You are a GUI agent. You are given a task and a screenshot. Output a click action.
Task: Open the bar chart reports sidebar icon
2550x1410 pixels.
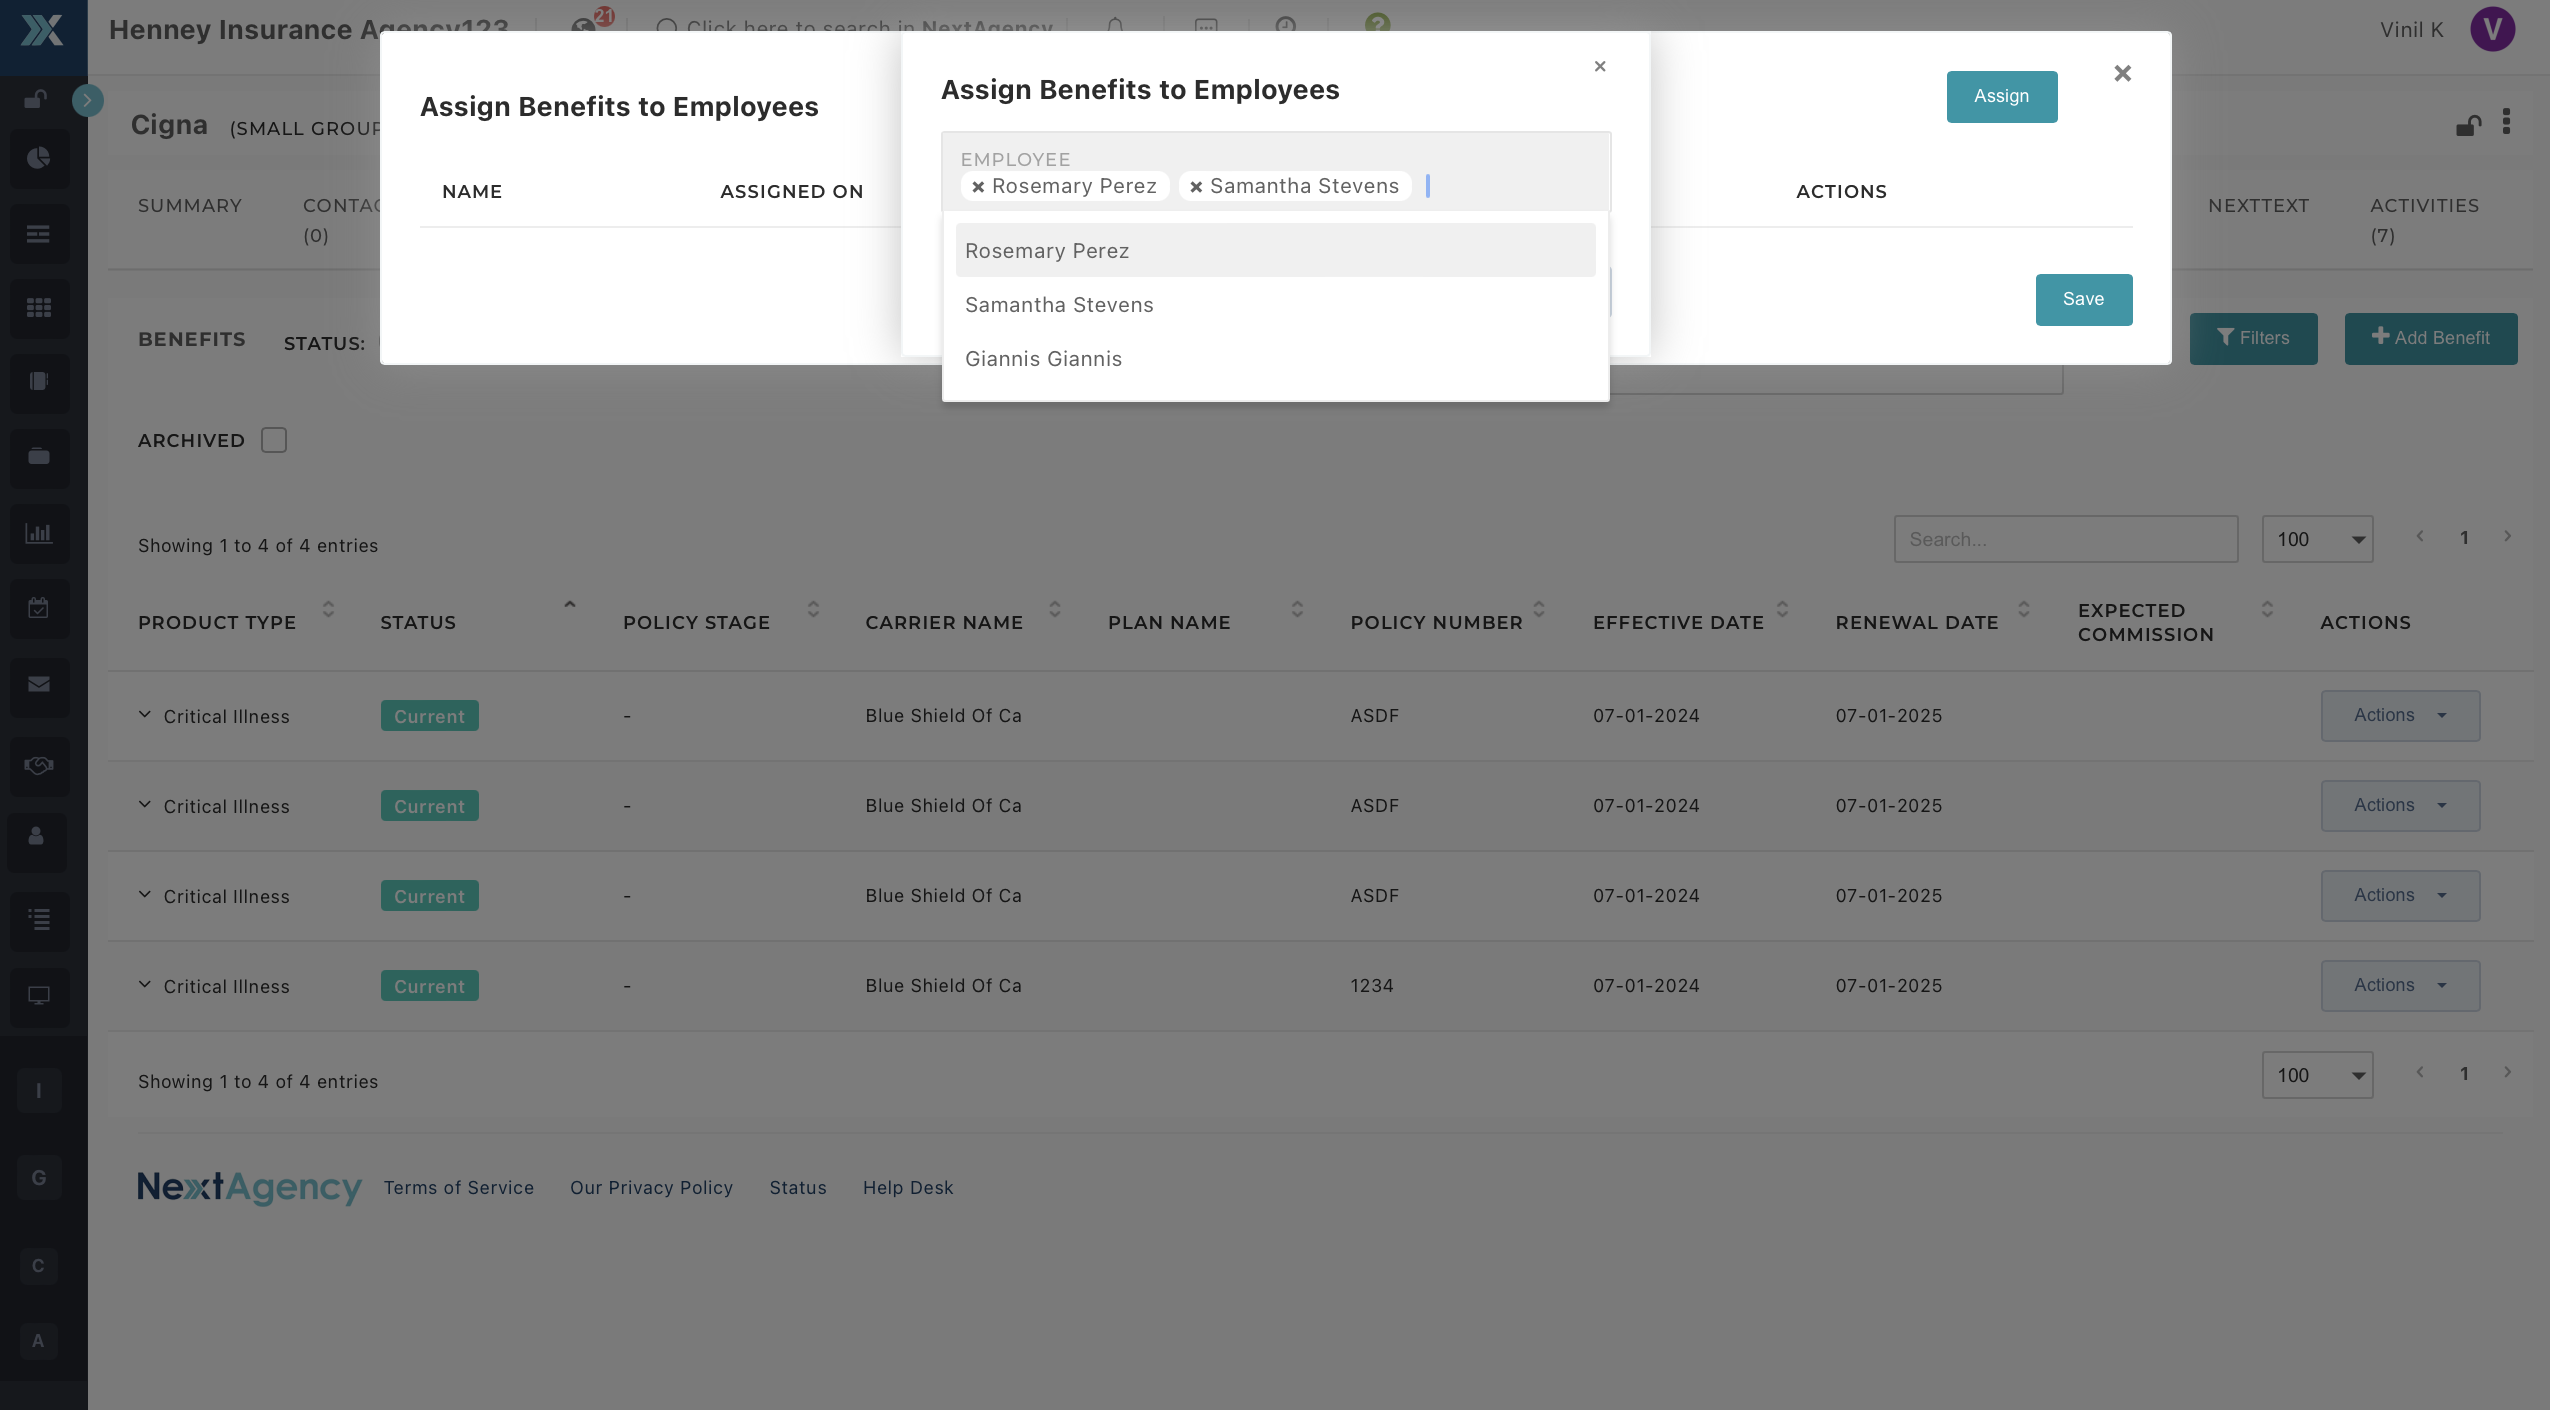(x=39, y=533)
